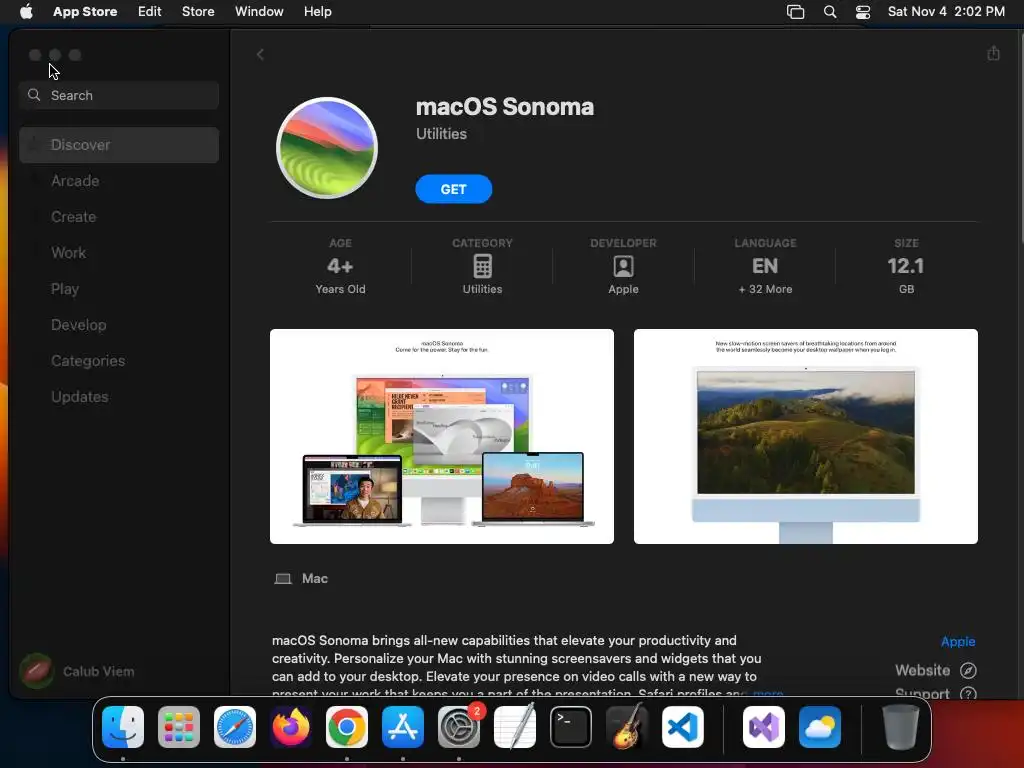Image resolution: width=1024 pixels, height=768 pixels.
Task: Select Updates in the sidebar
Action: (x=119, y=396)
